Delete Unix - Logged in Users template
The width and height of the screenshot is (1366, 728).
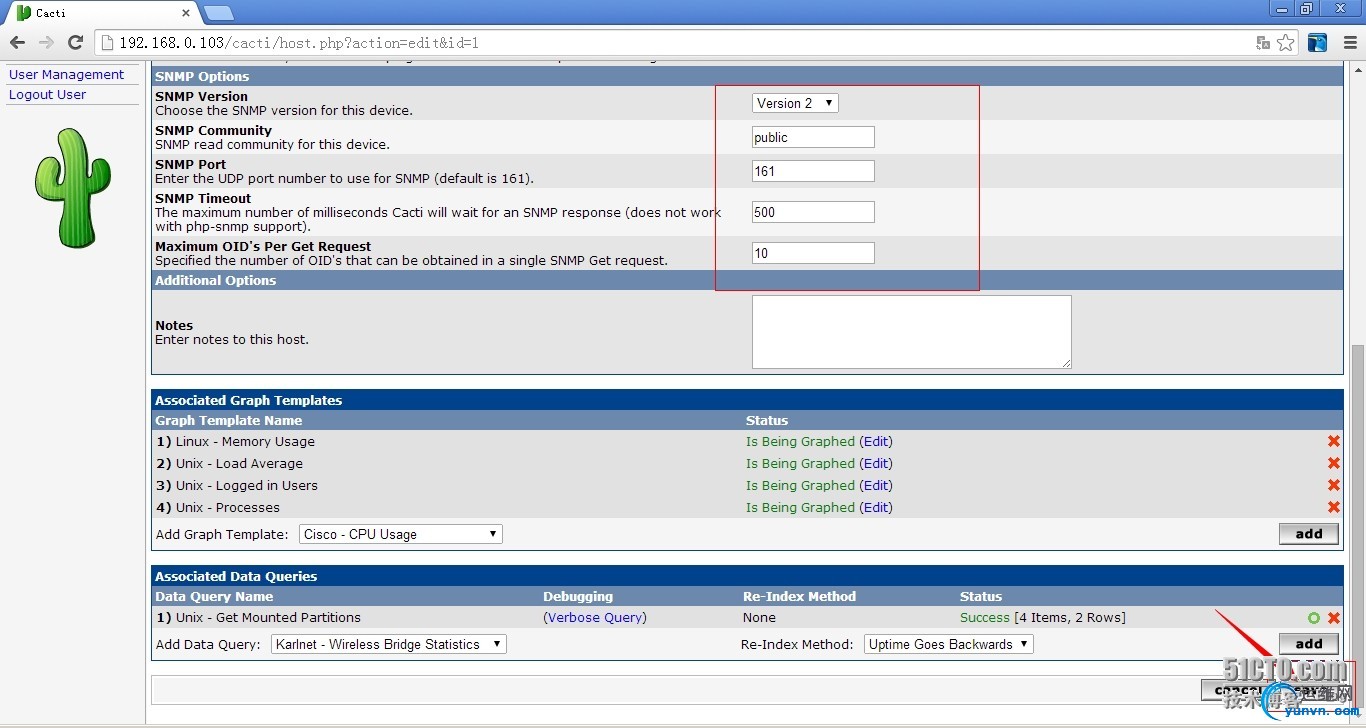click(1333, 485)
